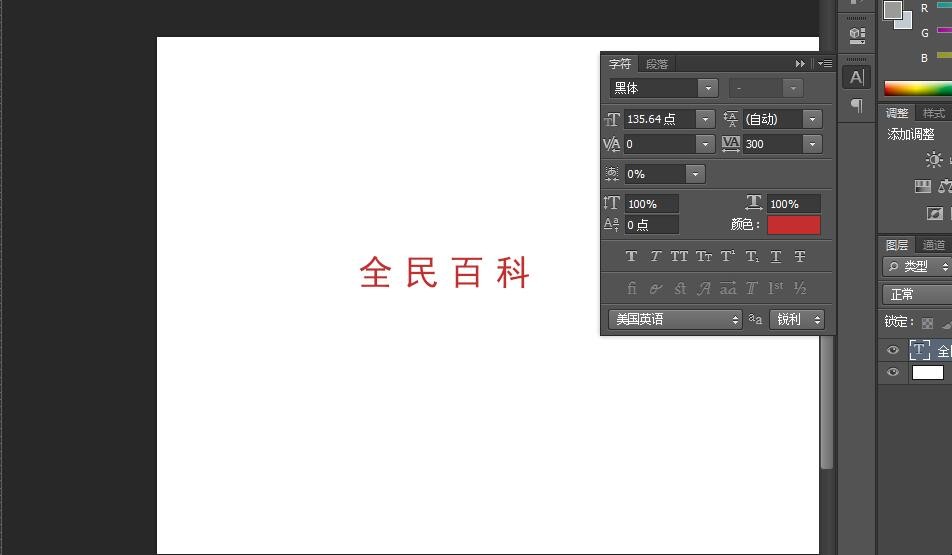Expand the font size 135.64 点 dropdown
952x555 pixels.
(705, 119)
